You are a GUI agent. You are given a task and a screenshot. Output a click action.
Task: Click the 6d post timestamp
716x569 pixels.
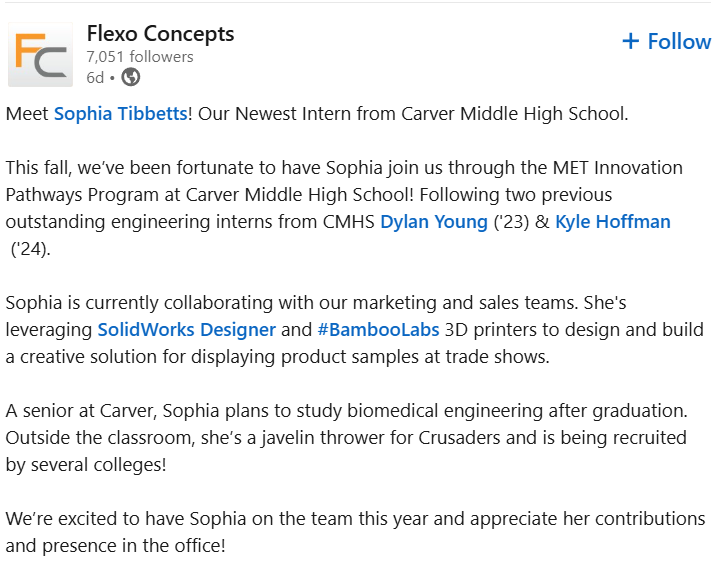pos(95,77)
